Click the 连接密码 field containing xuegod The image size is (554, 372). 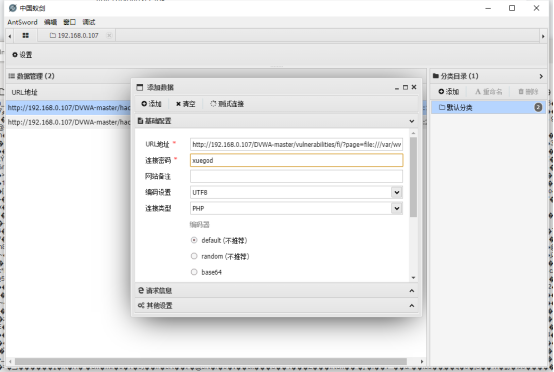click(x=296, y=160)
